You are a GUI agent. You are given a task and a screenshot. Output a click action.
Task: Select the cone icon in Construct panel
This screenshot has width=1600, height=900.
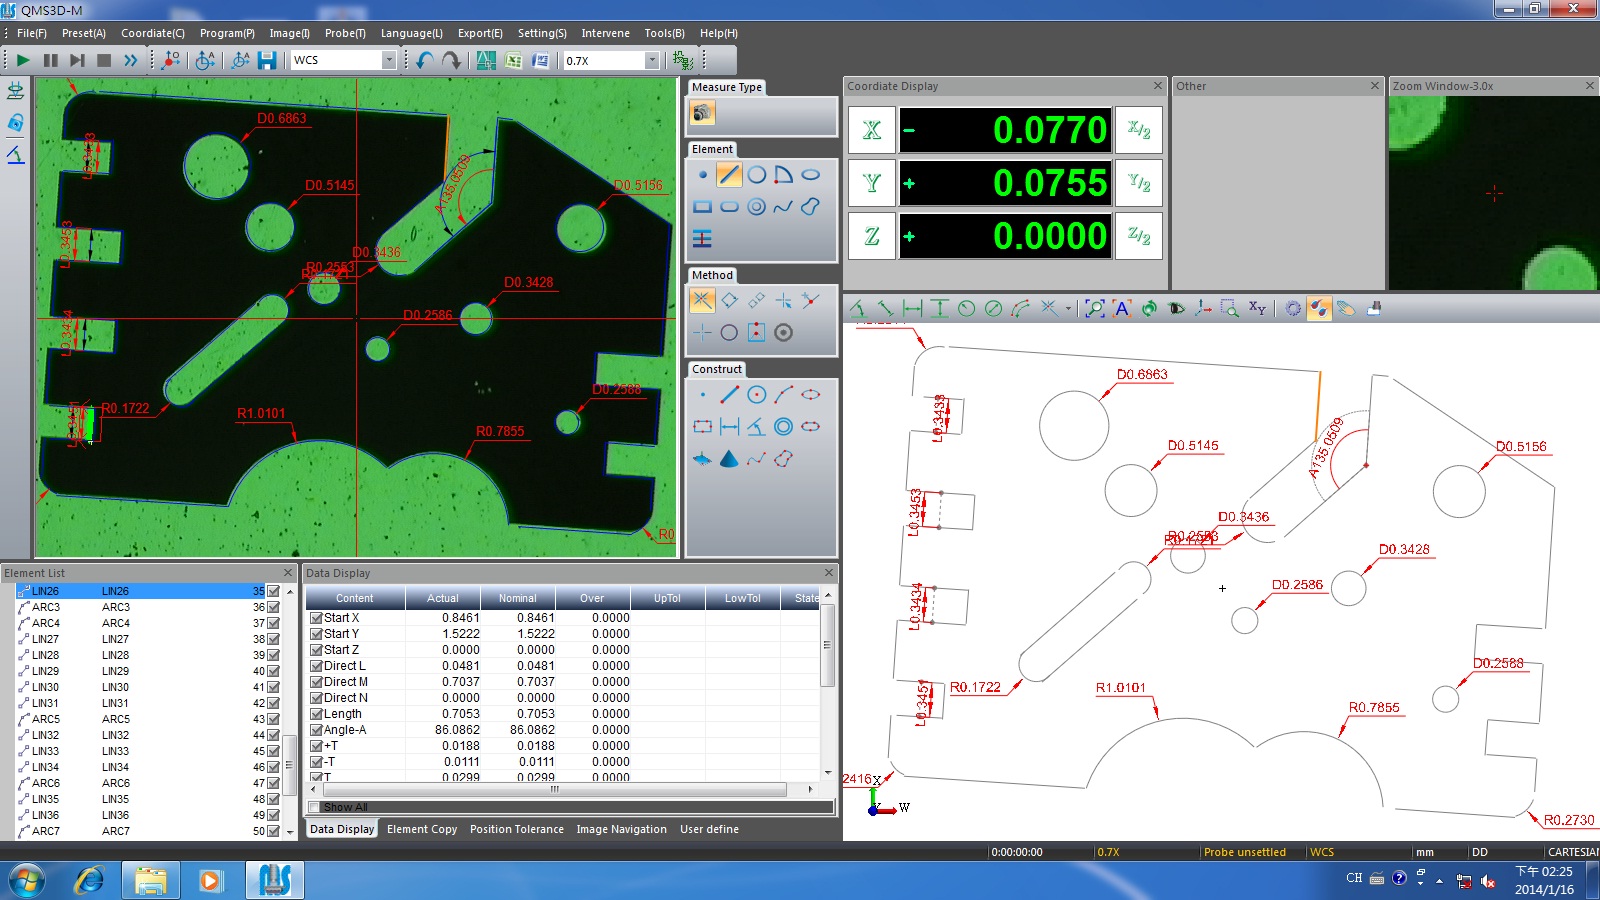(729, 459)
